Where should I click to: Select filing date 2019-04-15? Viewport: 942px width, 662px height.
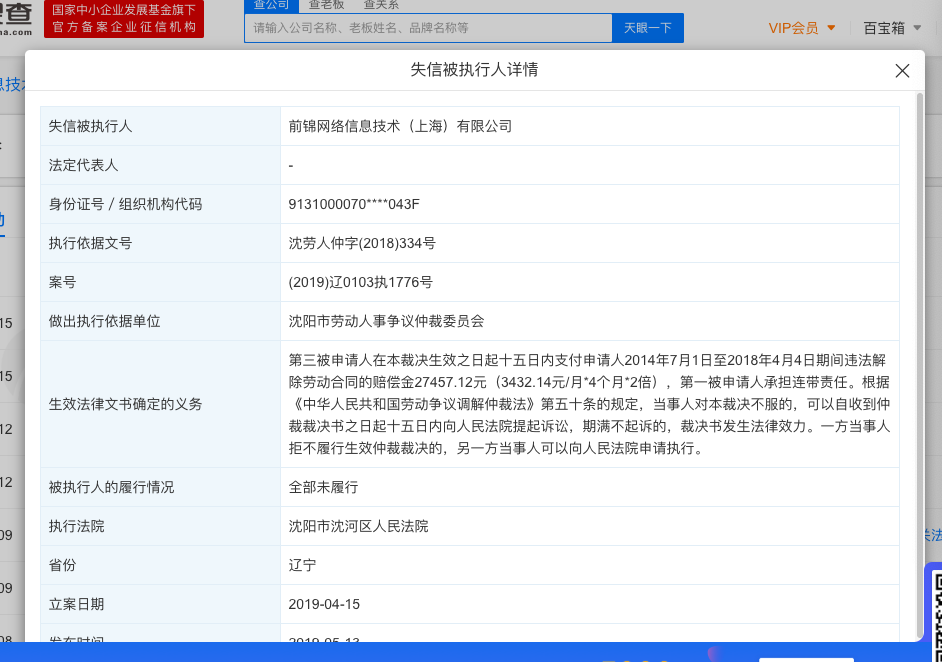coord(324,604)
